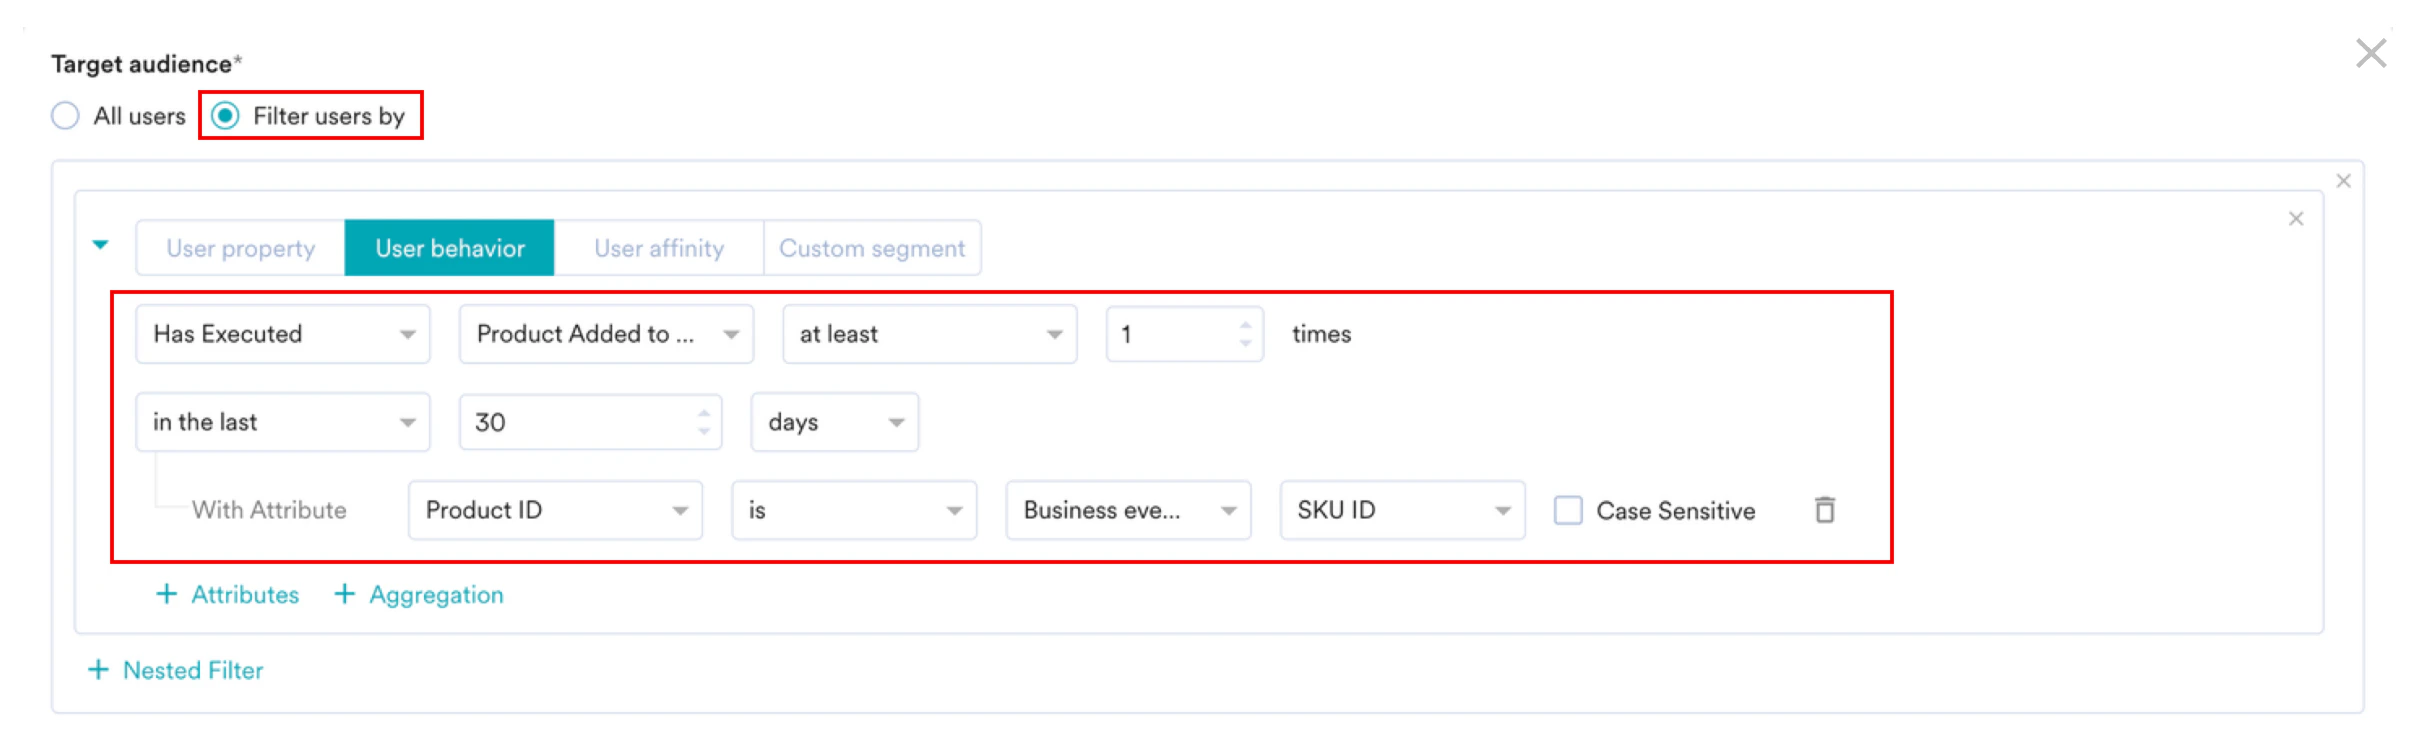Expand the at least condition dropdown
Screen dimensions: 2414x730
(x=929, y=334)
